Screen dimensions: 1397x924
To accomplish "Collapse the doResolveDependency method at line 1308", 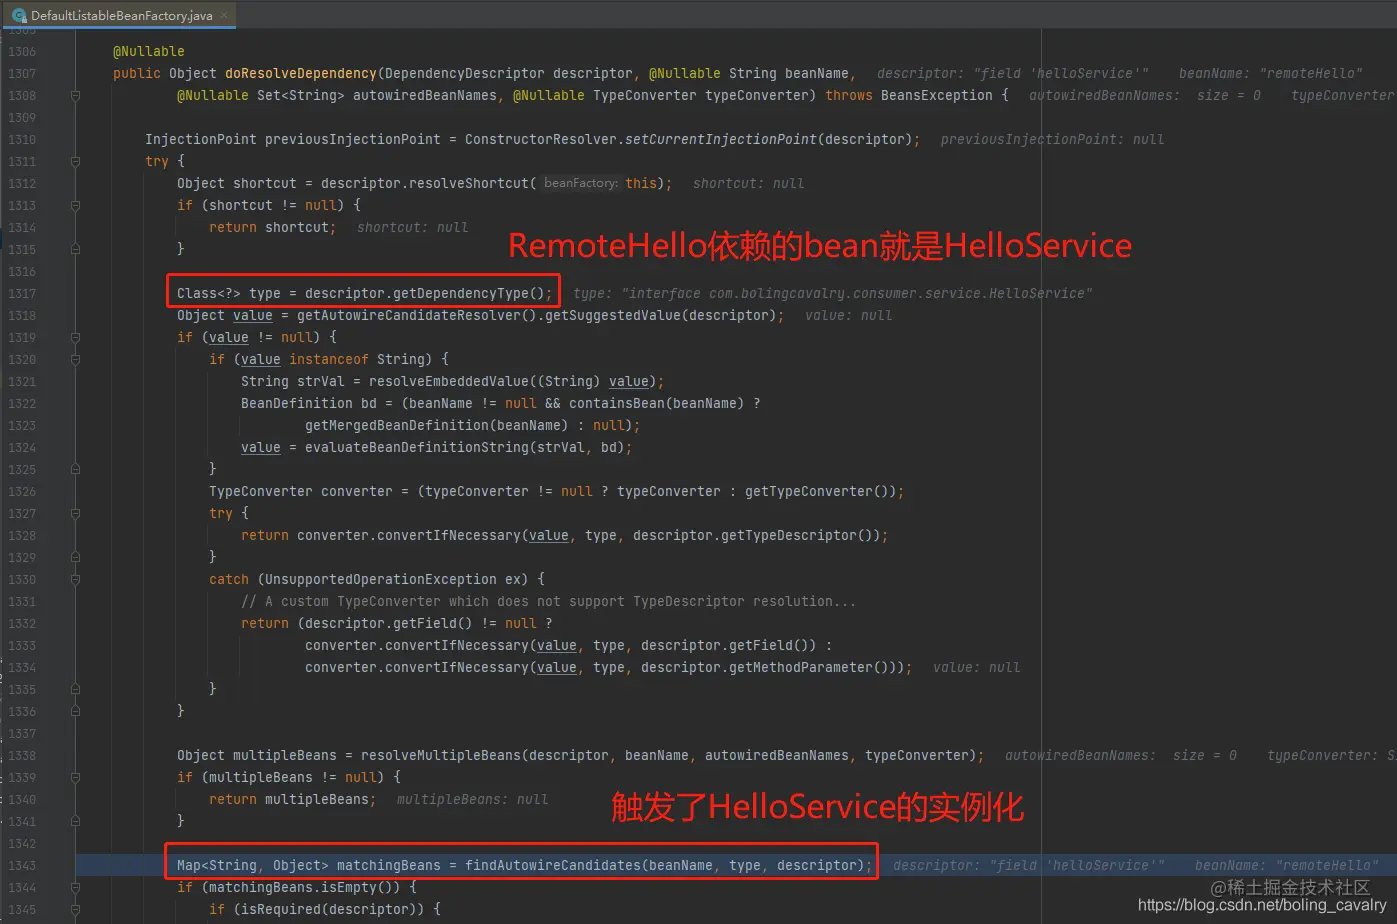I will pos(75,96).
